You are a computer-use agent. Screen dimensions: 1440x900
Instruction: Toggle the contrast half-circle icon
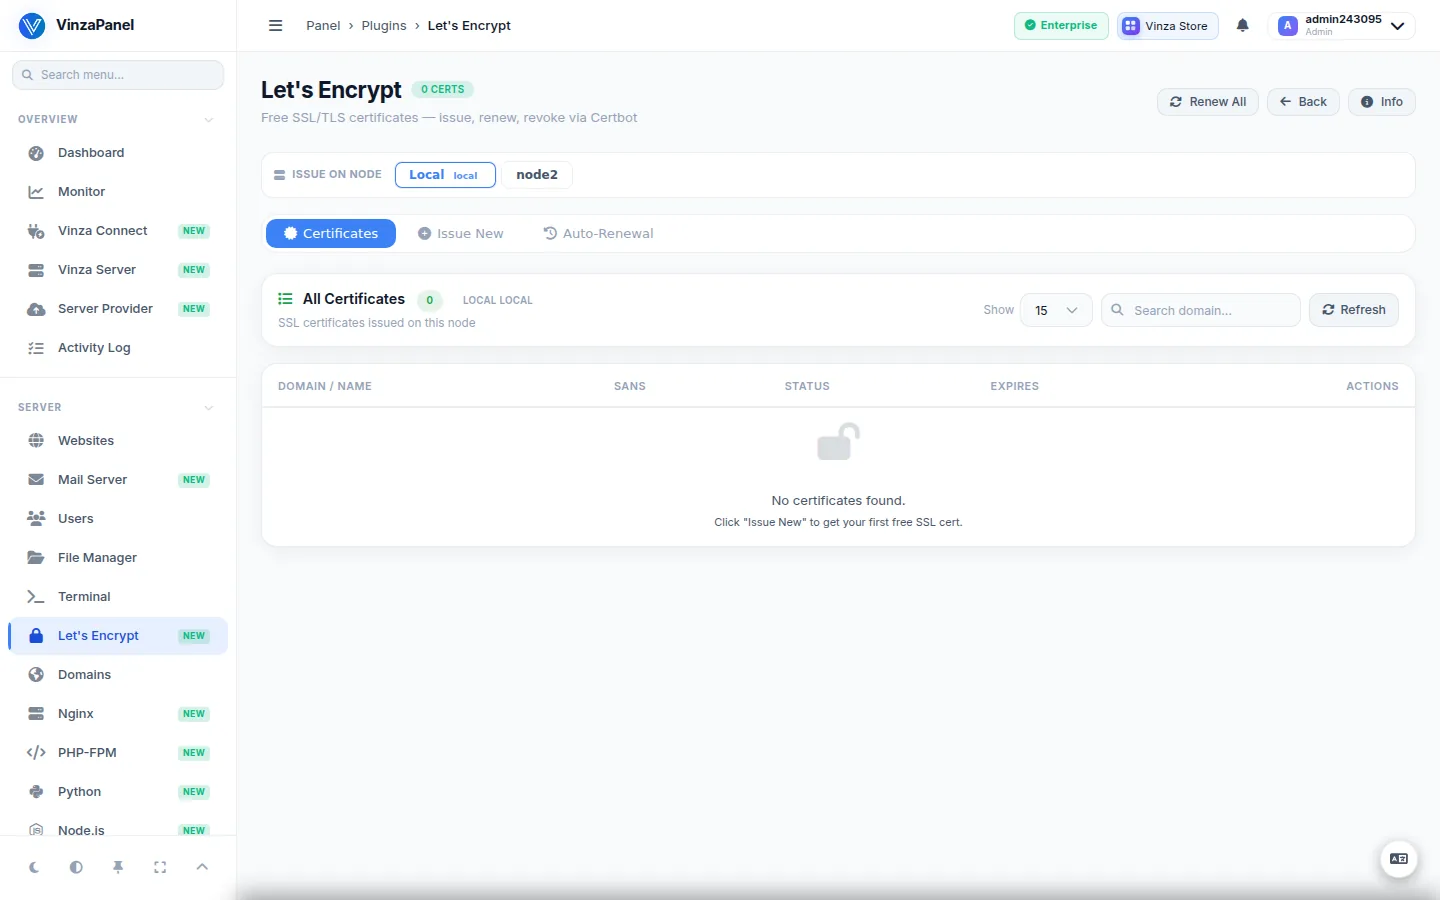pos(76,868)
